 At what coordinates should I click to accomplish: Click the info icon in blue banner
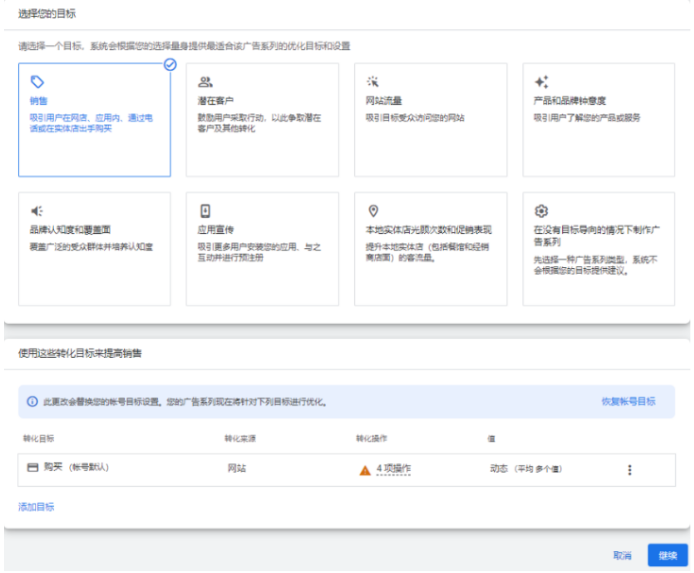[32, 401]
